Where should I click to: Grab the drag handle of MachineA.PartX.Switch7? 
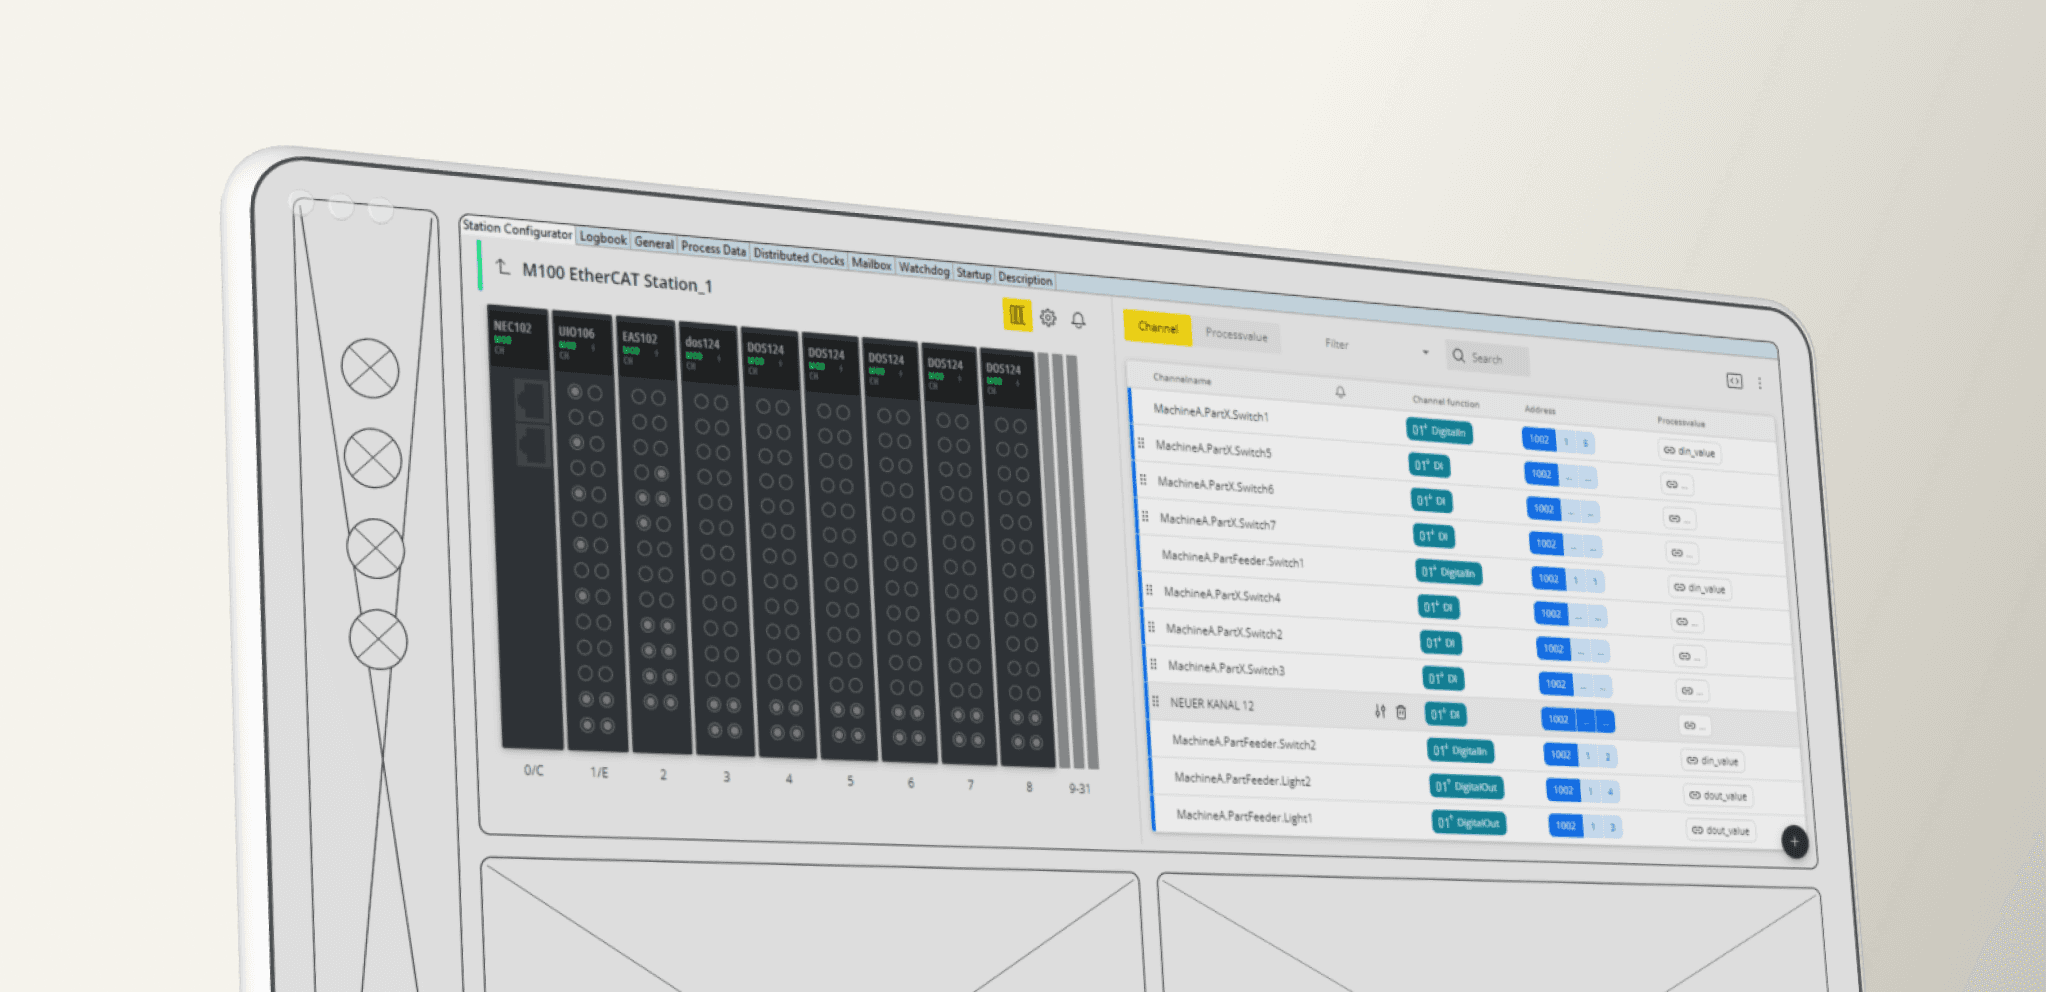click(x=1145, y=516)
